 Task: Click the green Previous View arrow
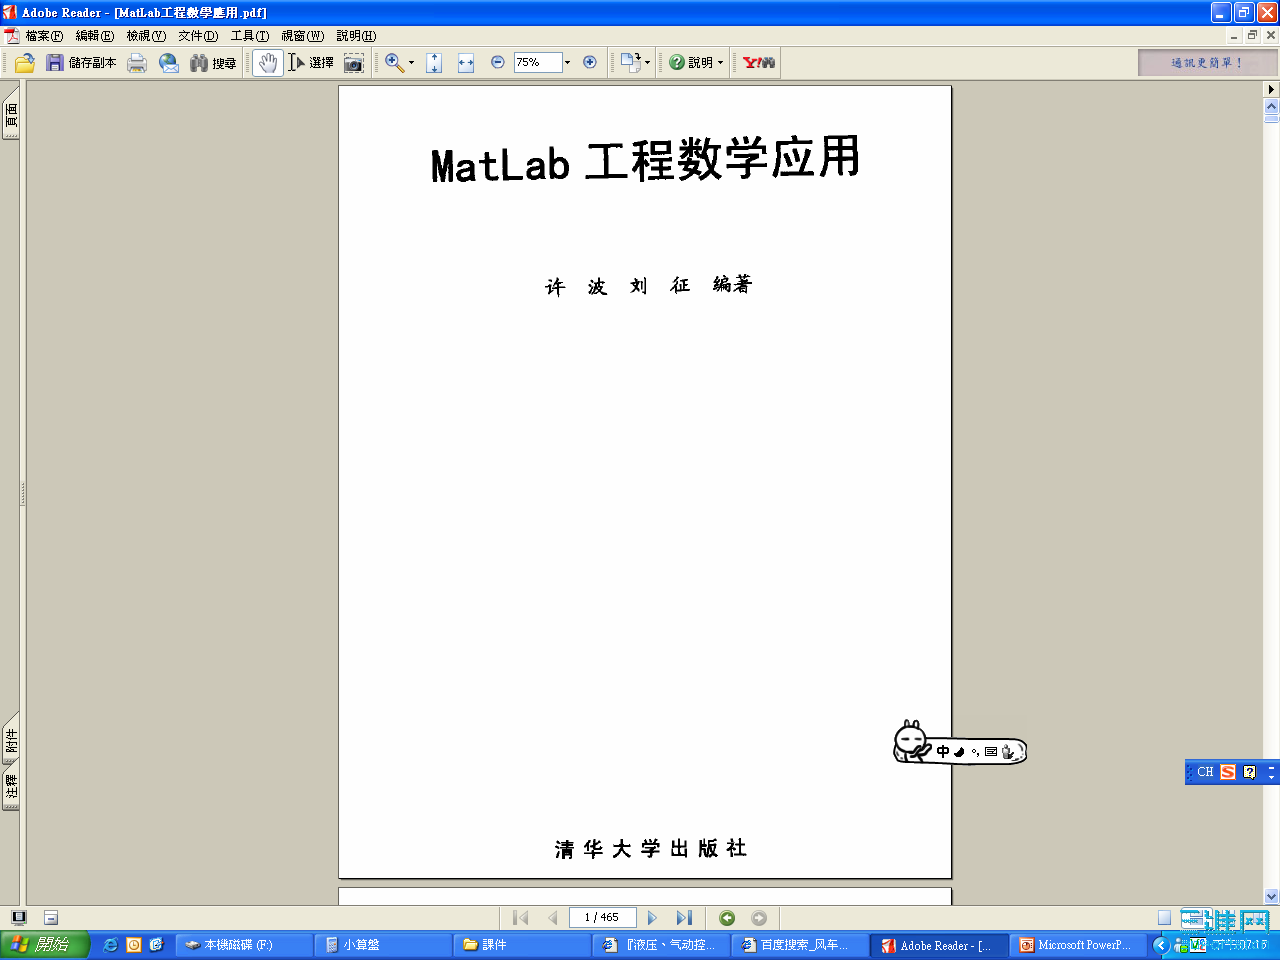pyautogui.click(x=727, y=918)
